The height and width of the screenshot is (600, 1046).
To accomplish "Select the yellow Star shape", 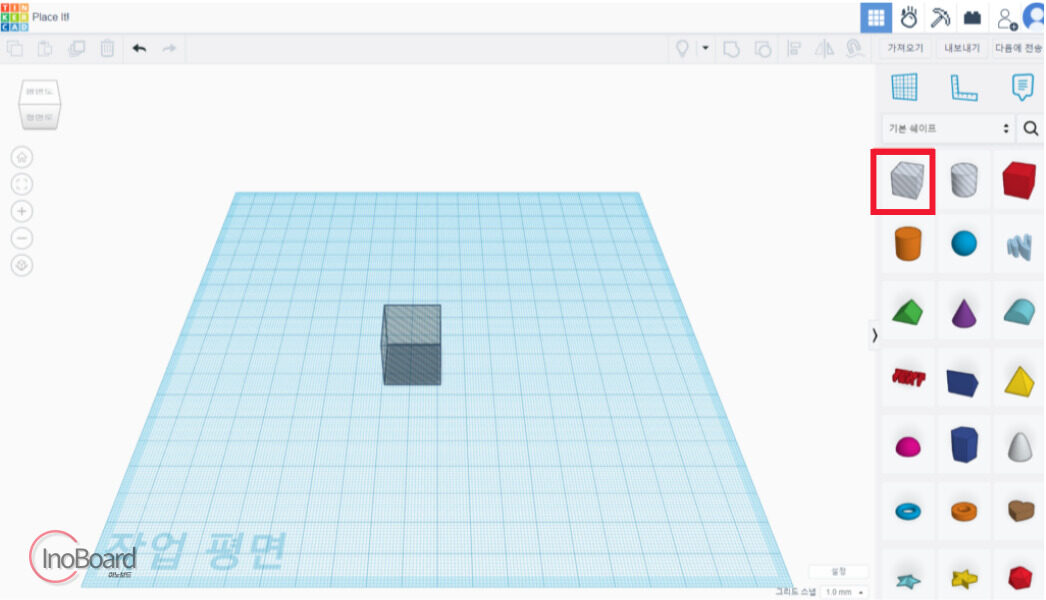I will coord(964,579).
